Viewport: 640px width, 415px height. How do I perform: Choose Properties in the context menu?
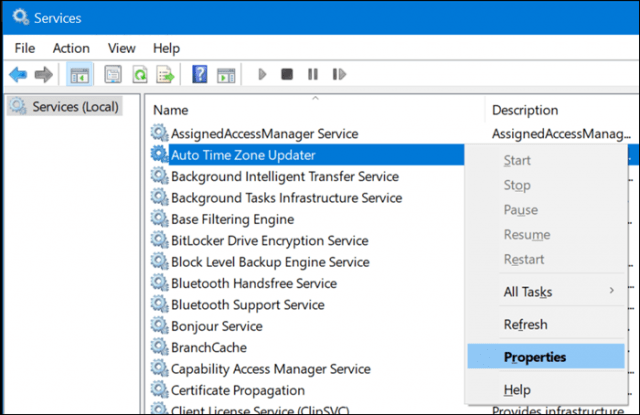pos(546,357)
